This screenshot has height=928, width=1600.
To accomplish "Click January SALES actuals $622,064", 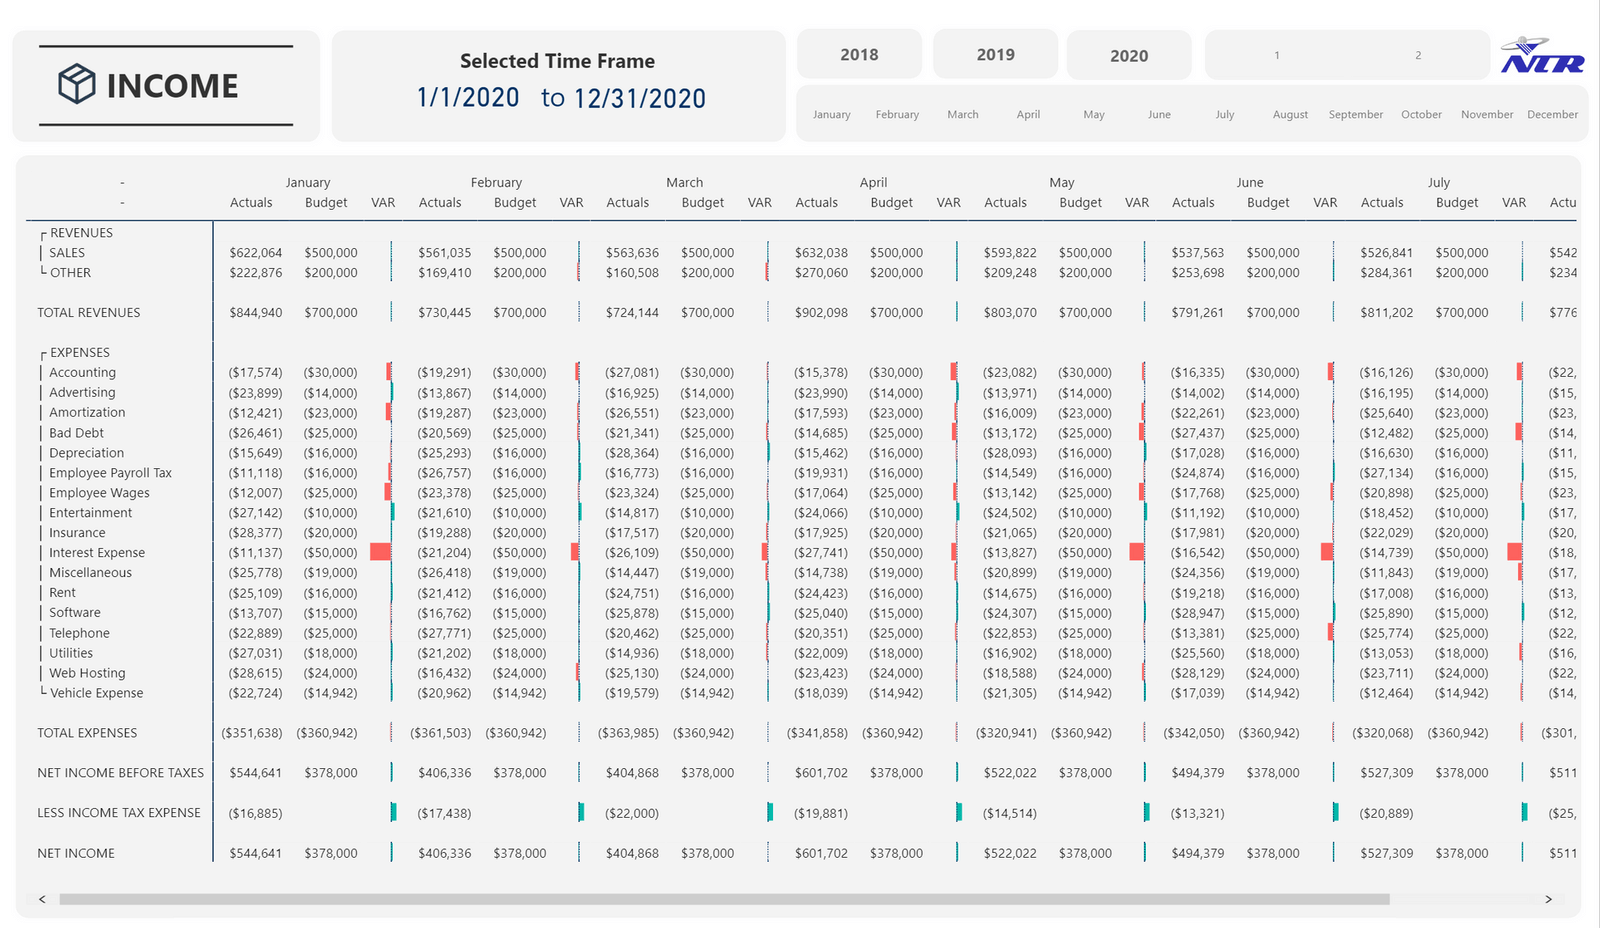I will pos(255,253).
